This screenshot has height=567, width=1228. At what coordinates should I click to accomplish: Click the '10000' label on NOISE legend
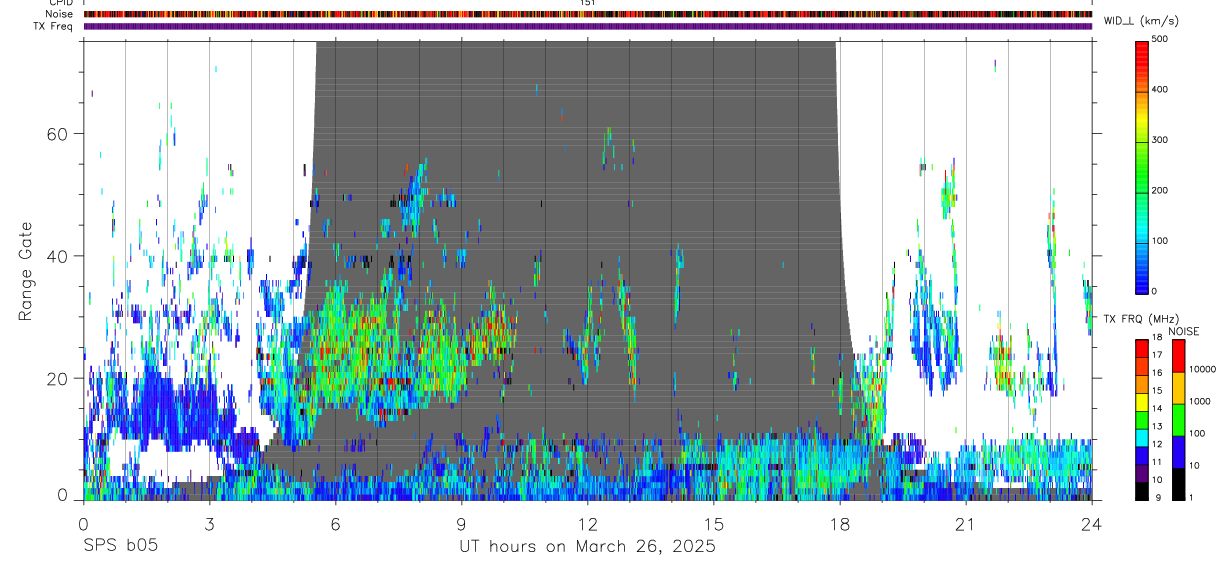1202,369
